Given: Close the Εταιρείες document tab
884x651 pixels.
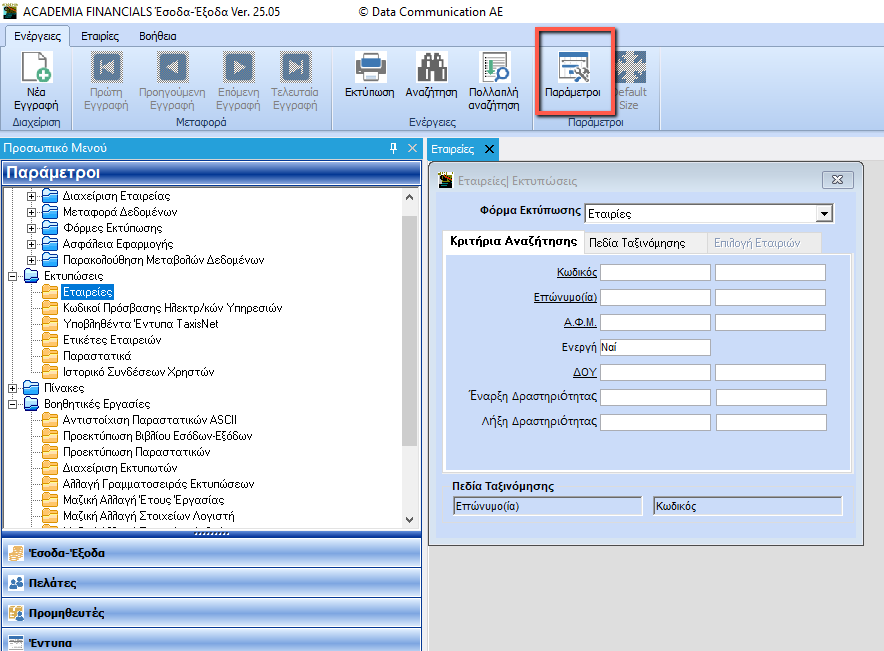Looking at the screenshot, I should click(x=489, y=149).
